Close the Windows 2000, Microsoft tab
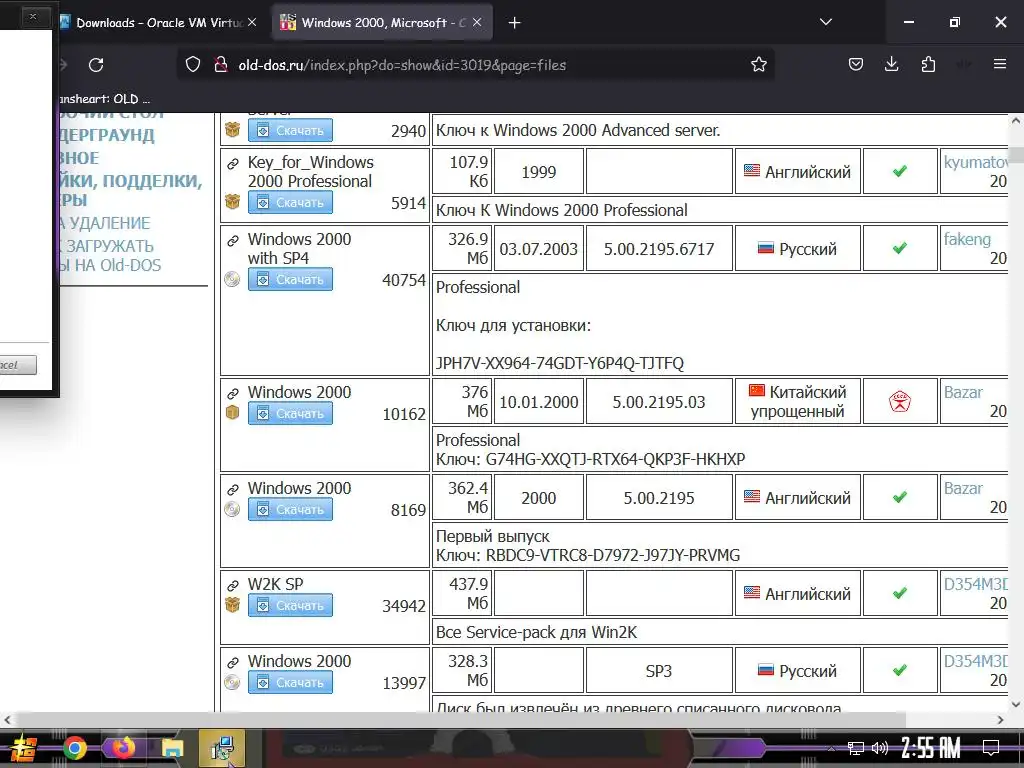Viewport: 1024px width, 768px height. click(477, 23)
